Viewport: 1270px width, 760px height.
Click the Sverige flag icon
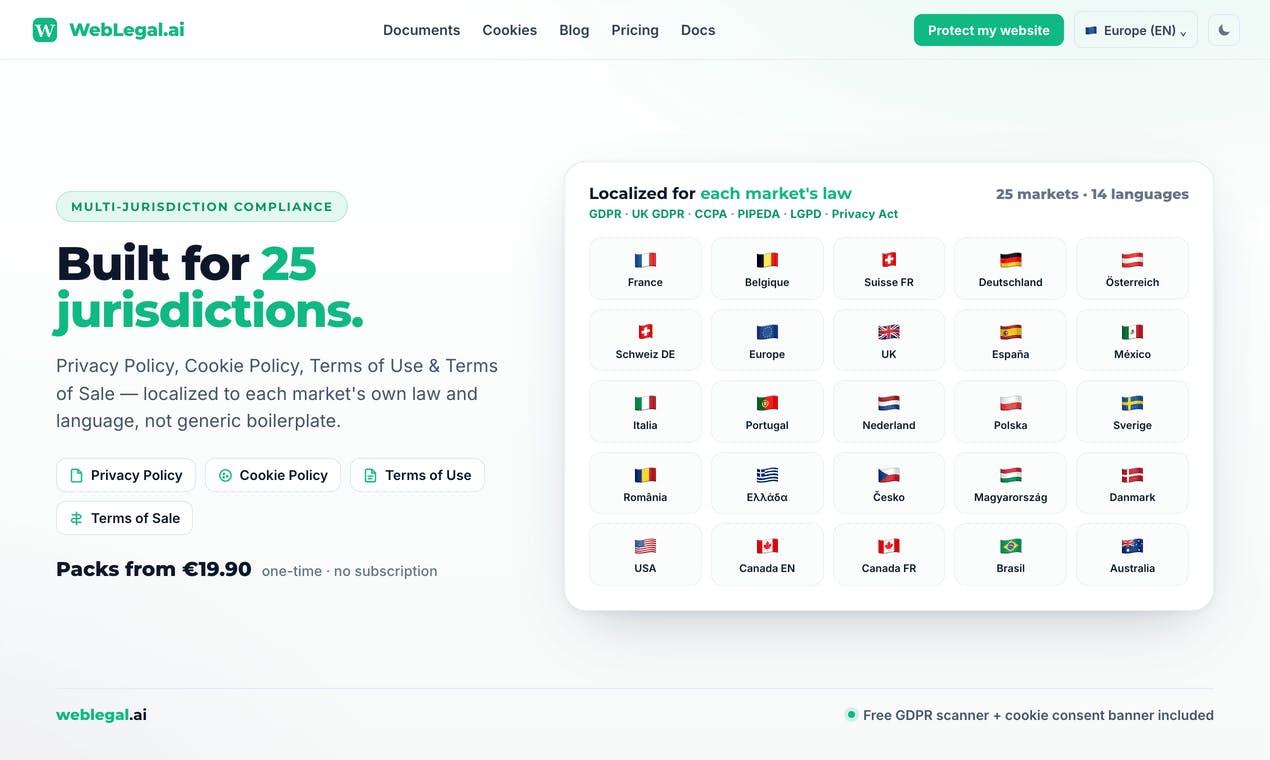[1132, 403]
